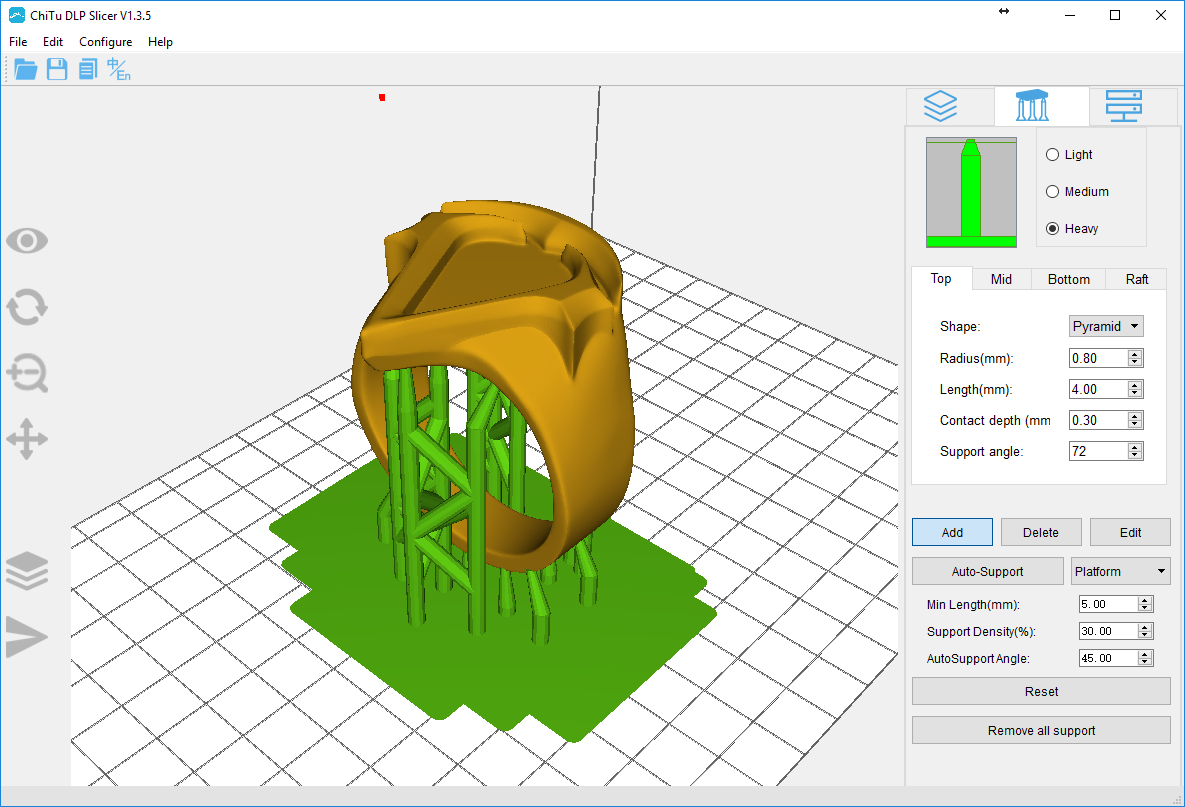Screen dimensions: 1185x807
Task: Select Heavy support type
Action: click(x=1052, y=229)
